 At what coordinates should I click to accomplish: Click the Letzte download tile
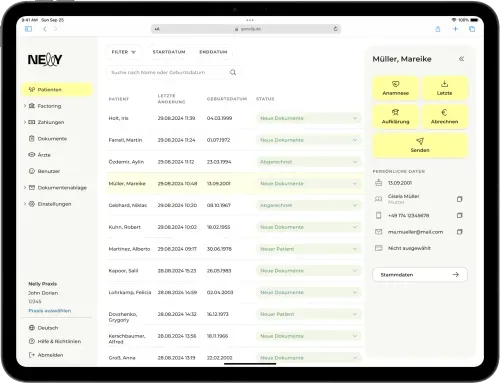point(444,88)
